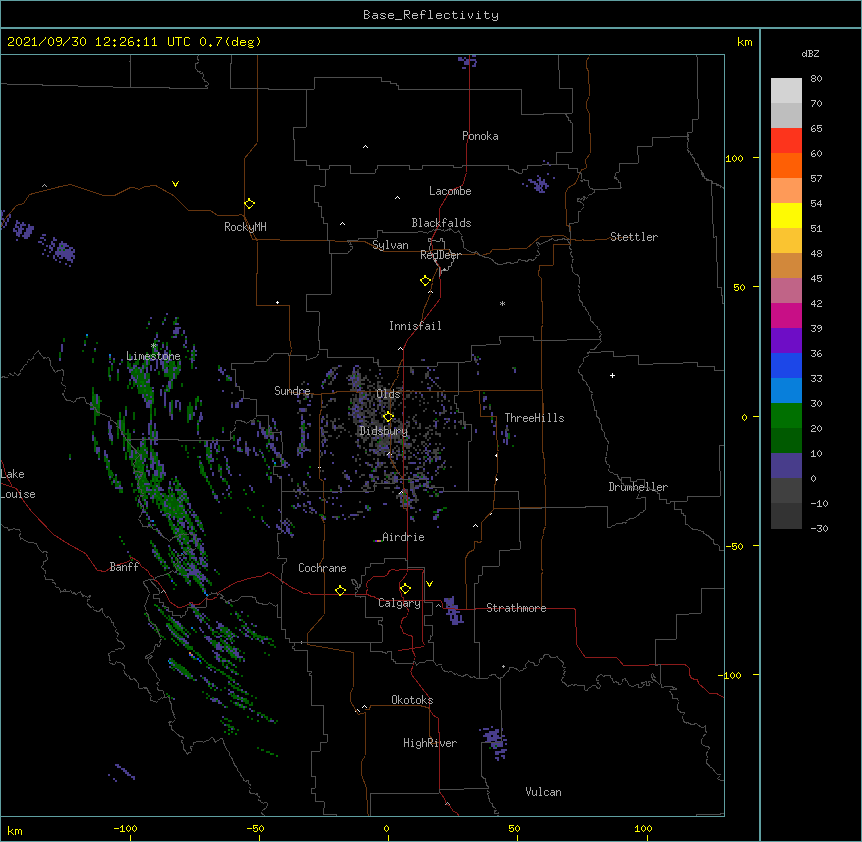Click the 100 tick on the right axis

coord(734,158)
